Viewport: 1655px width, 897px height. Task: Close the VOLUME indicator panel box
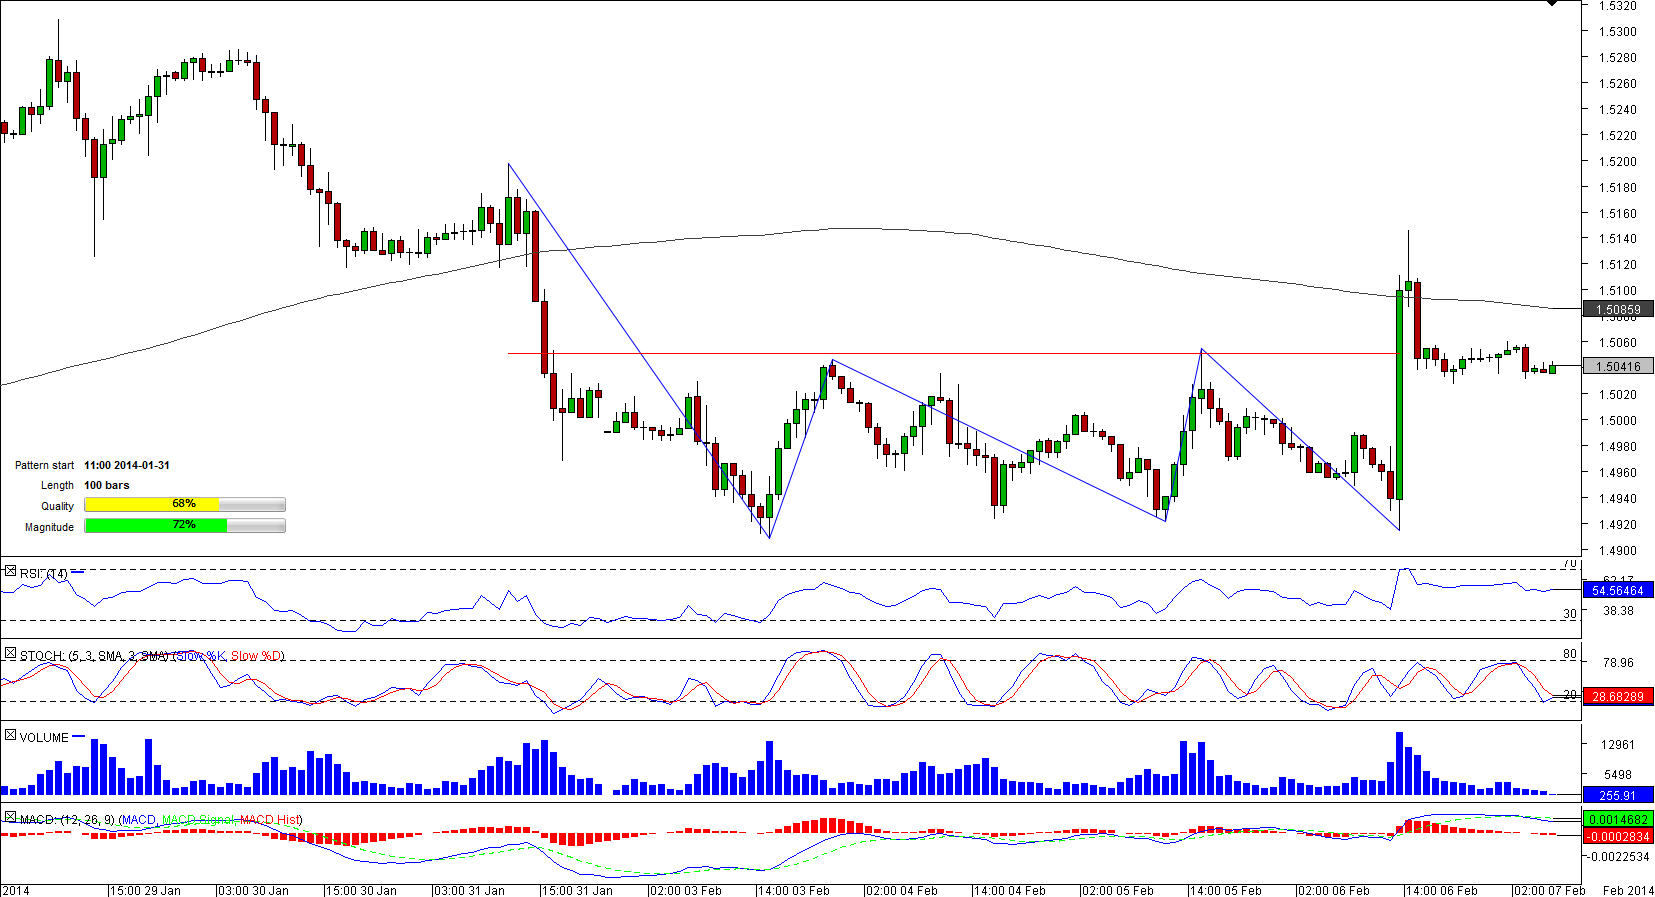tap(10, 735)
